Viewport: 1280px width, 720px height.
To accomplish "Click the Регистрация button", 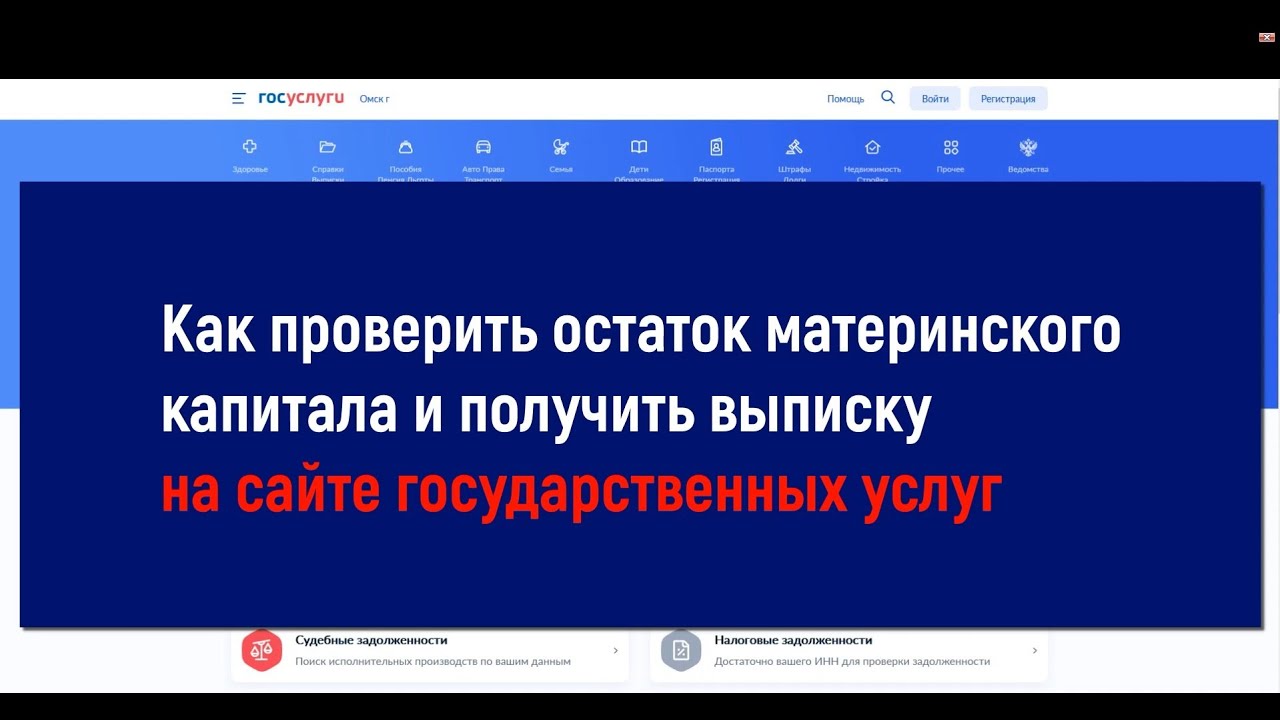I will pyautogui.click(x=1008, y=98).
